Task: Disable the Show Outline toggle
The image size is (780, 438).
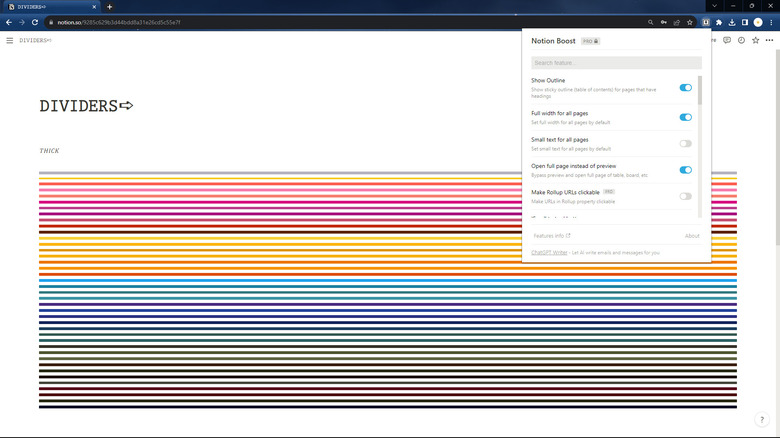Action: (x=685, y=88)
